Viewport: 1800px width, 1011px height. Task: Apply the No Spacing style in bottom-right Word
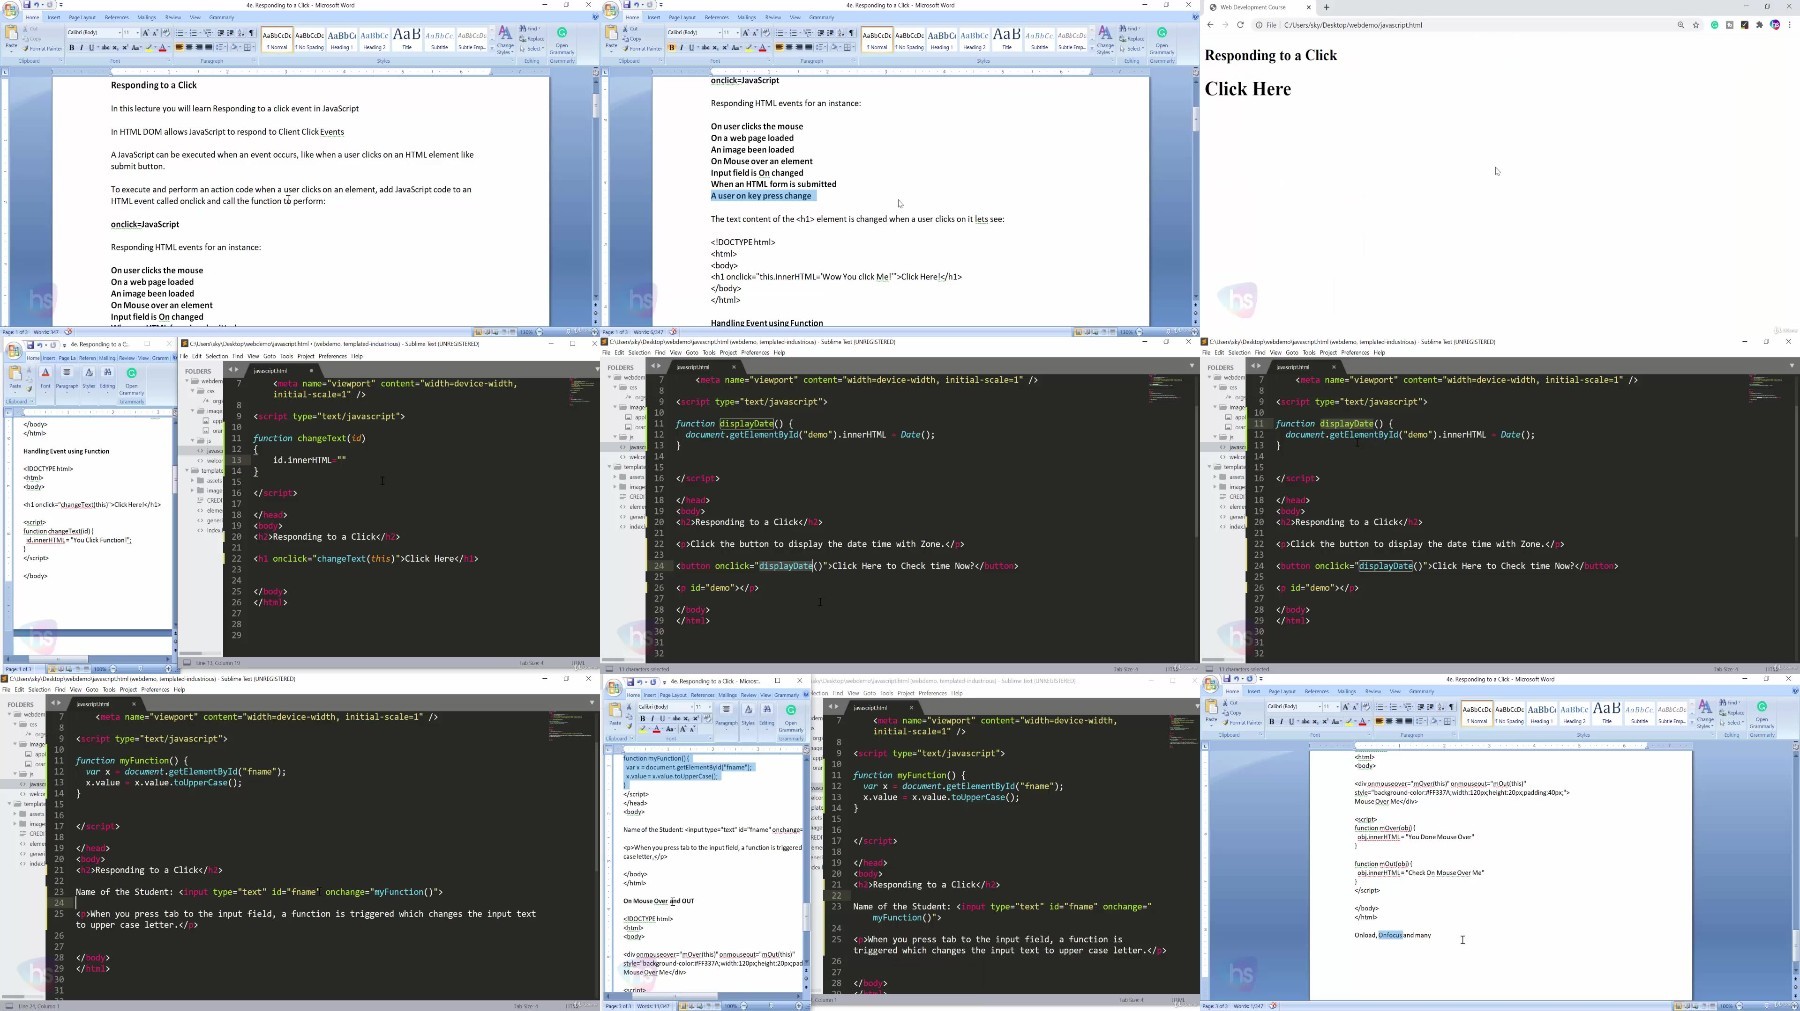point(1509,715)
